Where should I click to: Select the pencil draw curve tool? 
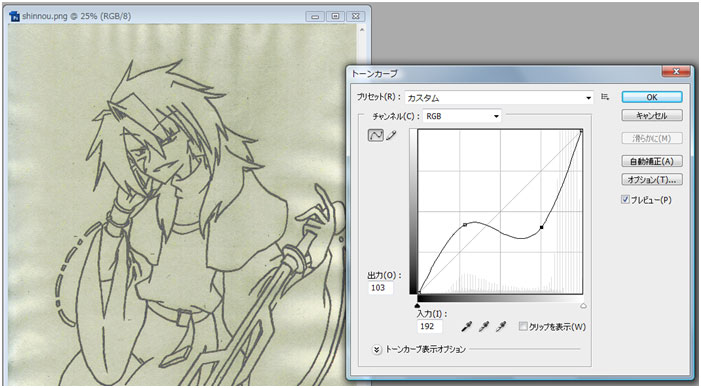coord(391,135)
